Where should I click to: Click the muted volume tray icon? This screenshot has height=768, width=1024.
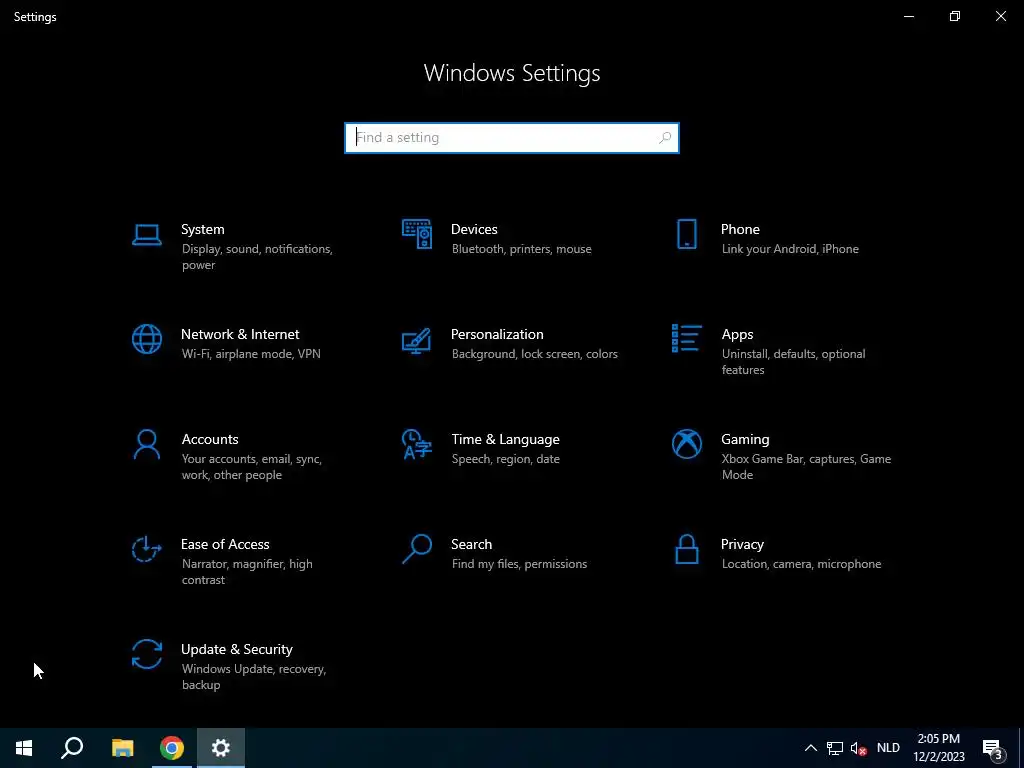[858, 748]
